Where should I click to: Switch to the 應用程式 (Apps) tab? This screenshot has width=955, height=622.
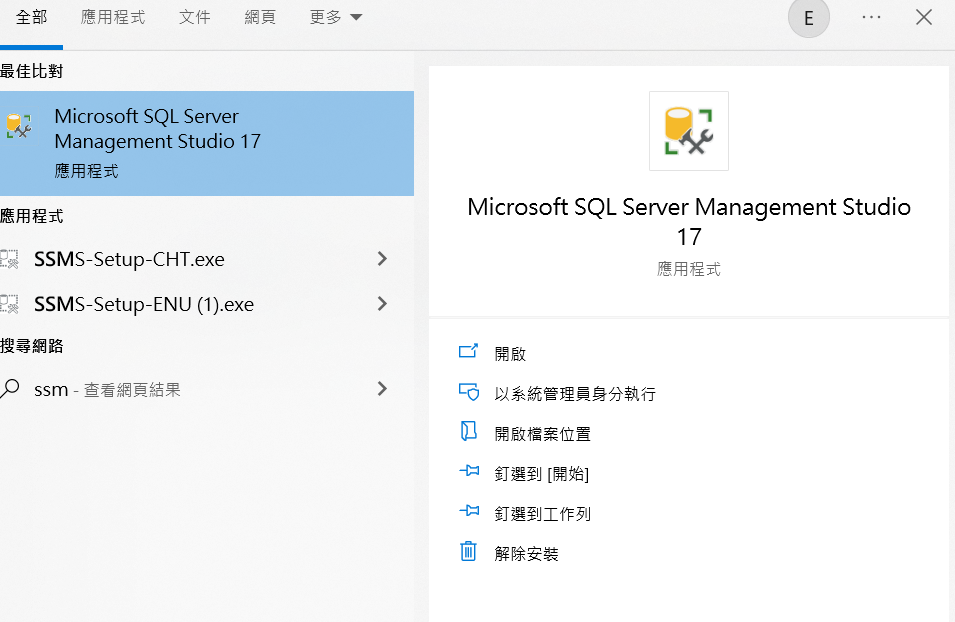(113, 17)
